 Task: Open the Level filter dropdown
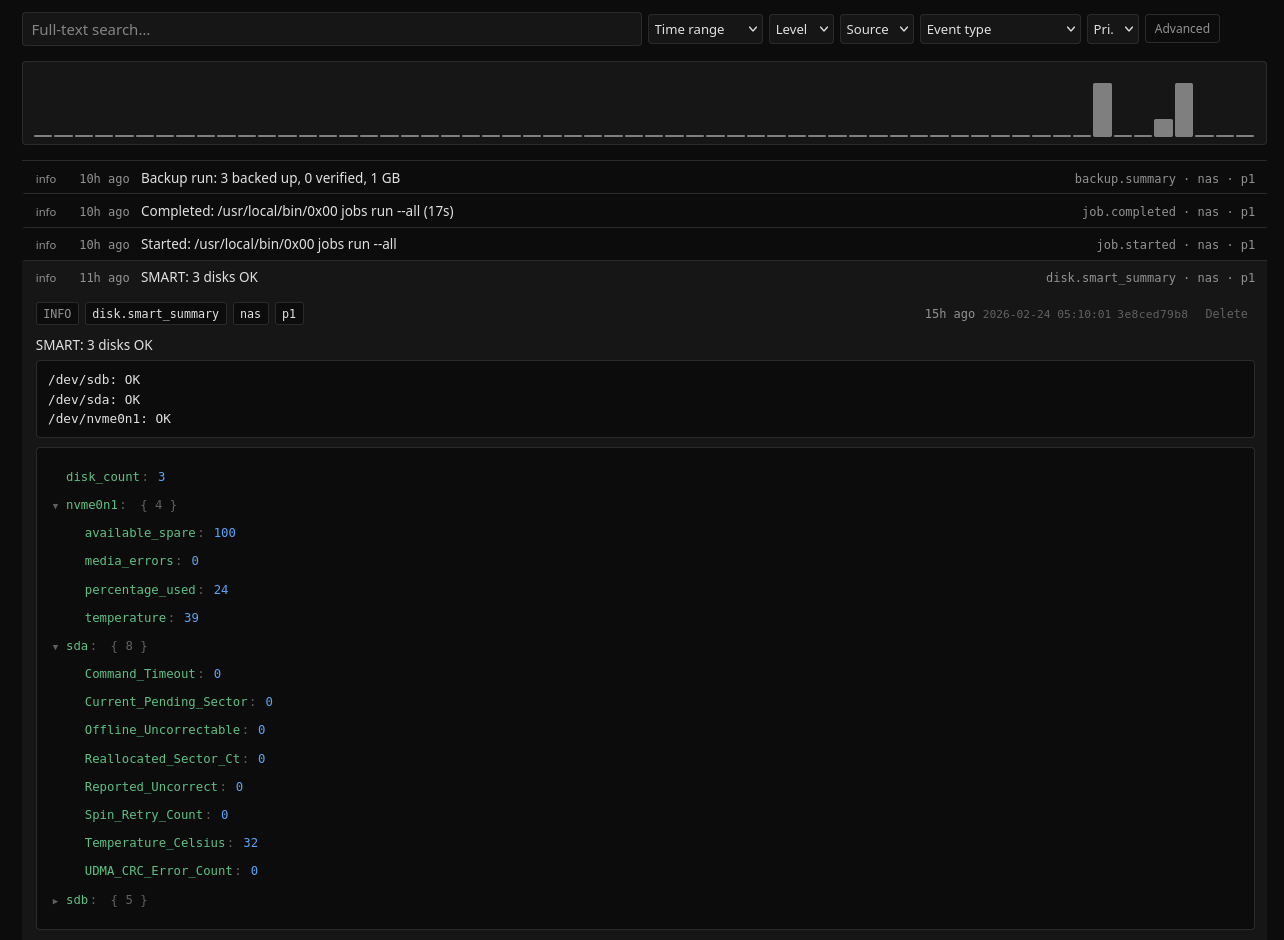point(800,29)
